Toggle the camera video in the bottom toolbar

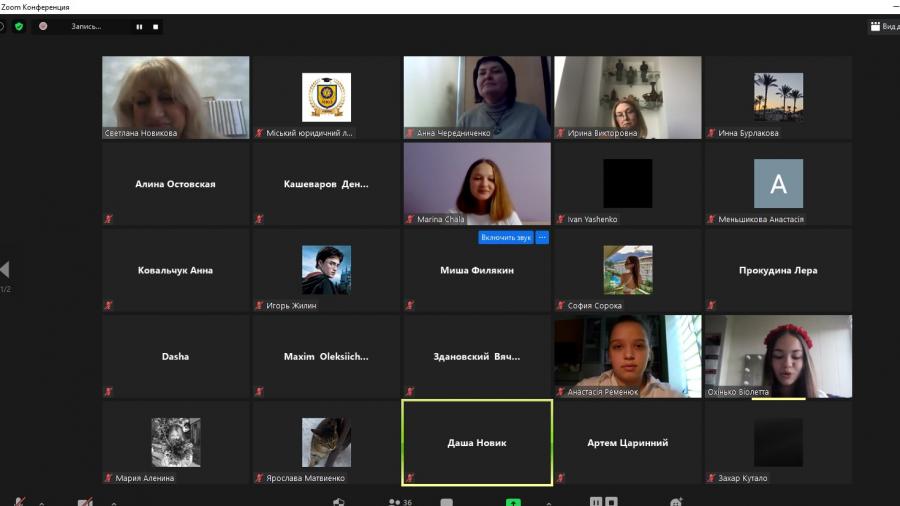[85, 502]
